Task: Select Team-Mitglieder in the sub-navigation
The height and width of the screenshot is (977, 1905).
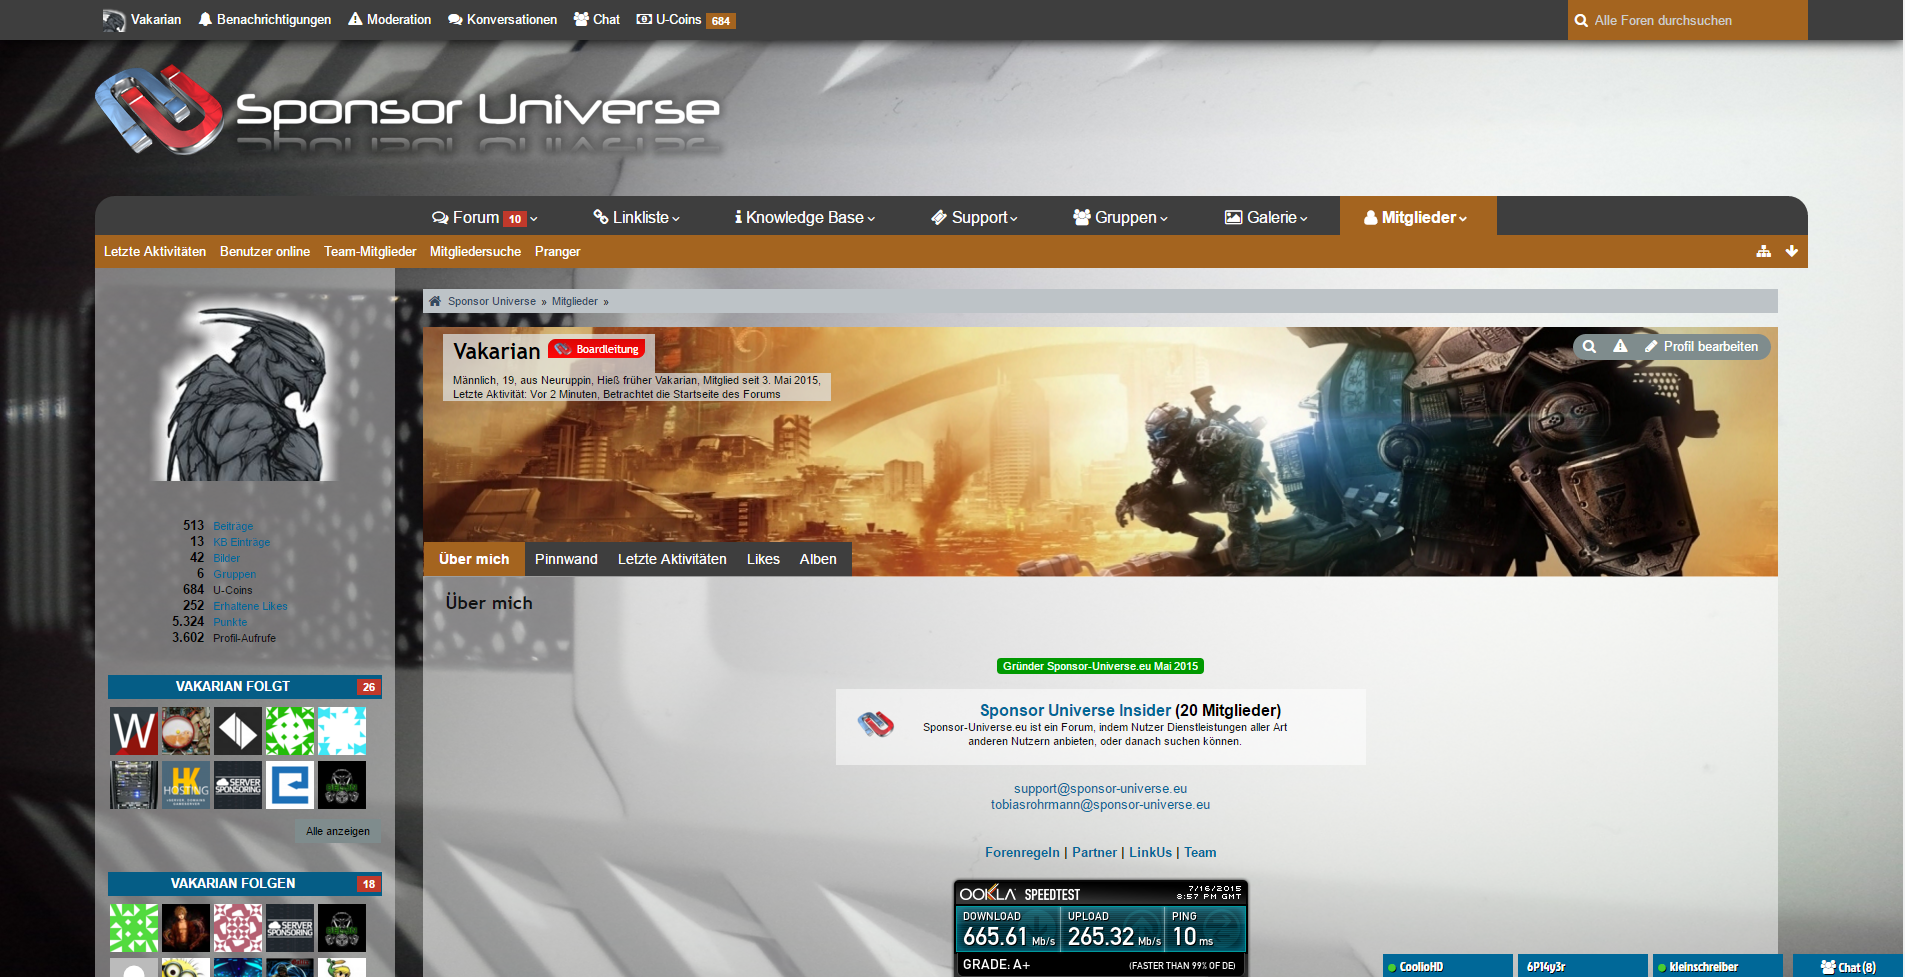Action: click(x=369, y=252)
